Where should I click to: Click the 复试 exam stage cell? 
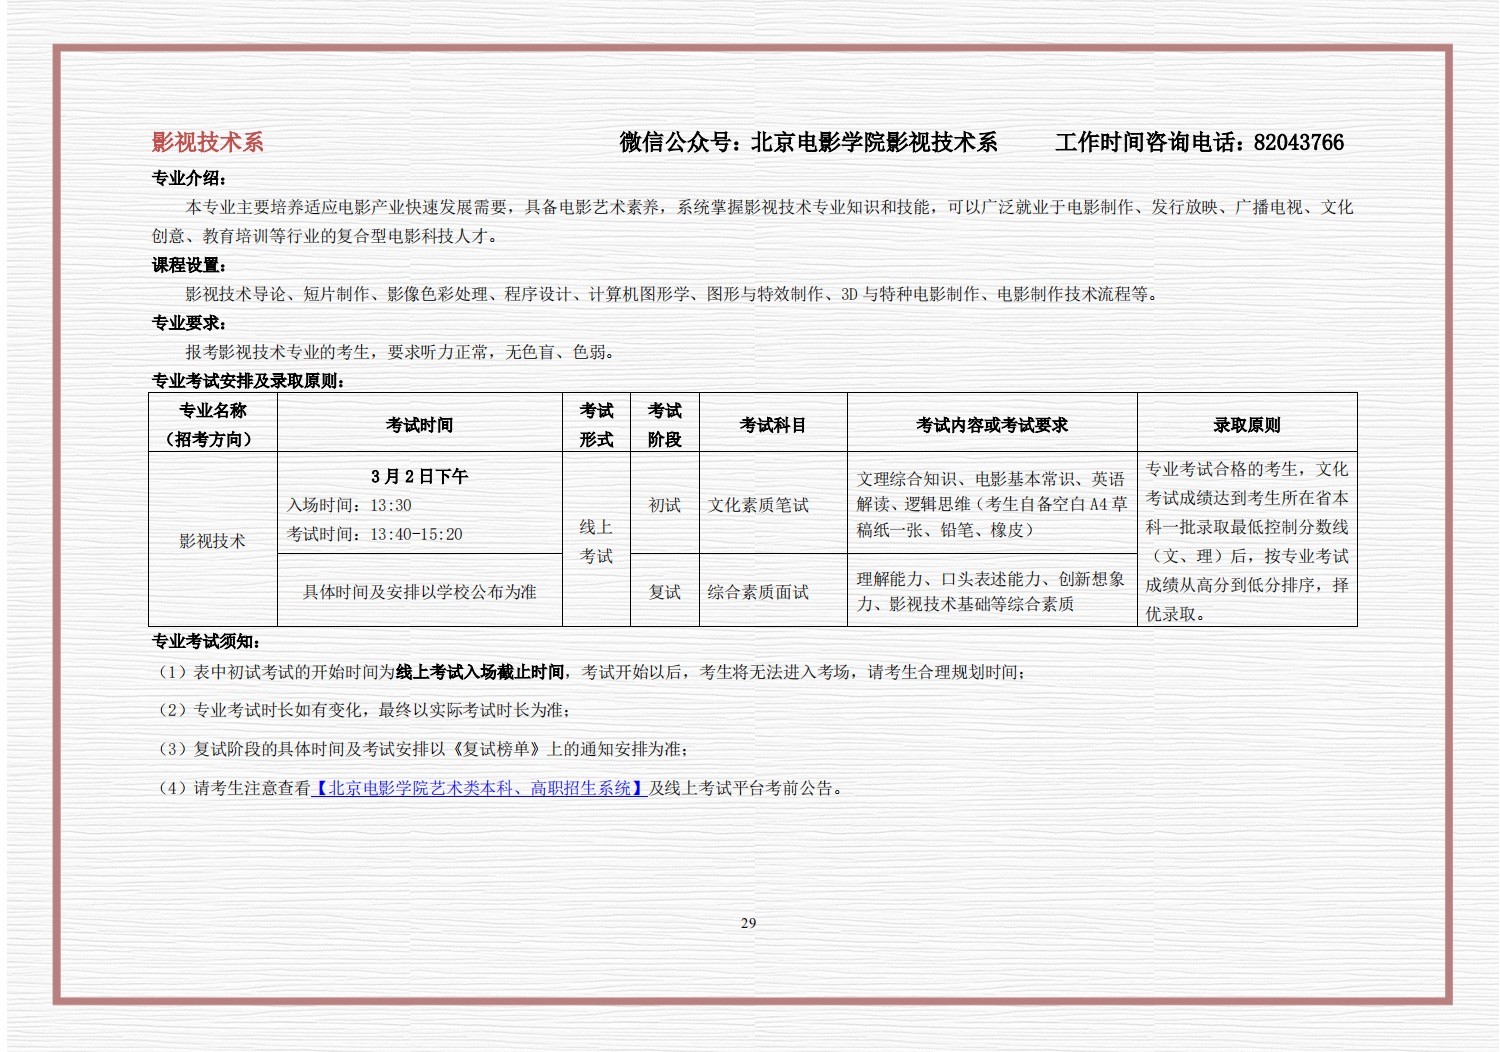(x=664, y=592)
